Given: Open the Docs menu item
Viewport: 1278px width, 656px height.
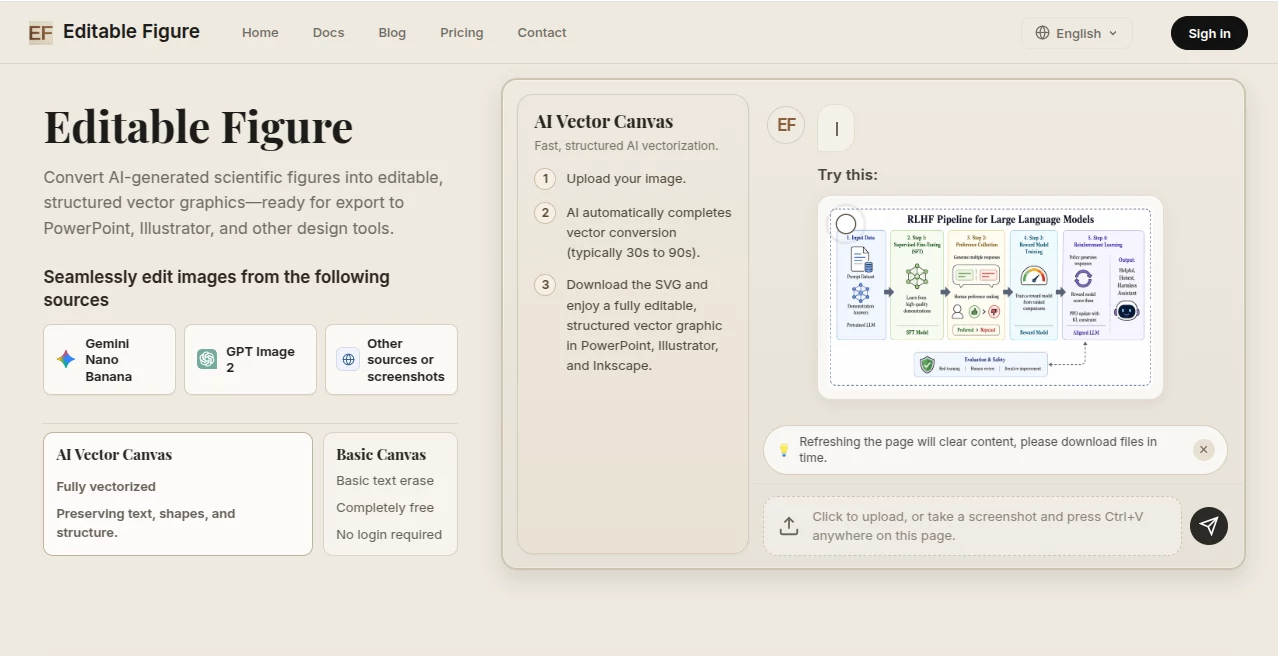Looking at the screenshot, I should pyautogui.click(x=328, y=33).
